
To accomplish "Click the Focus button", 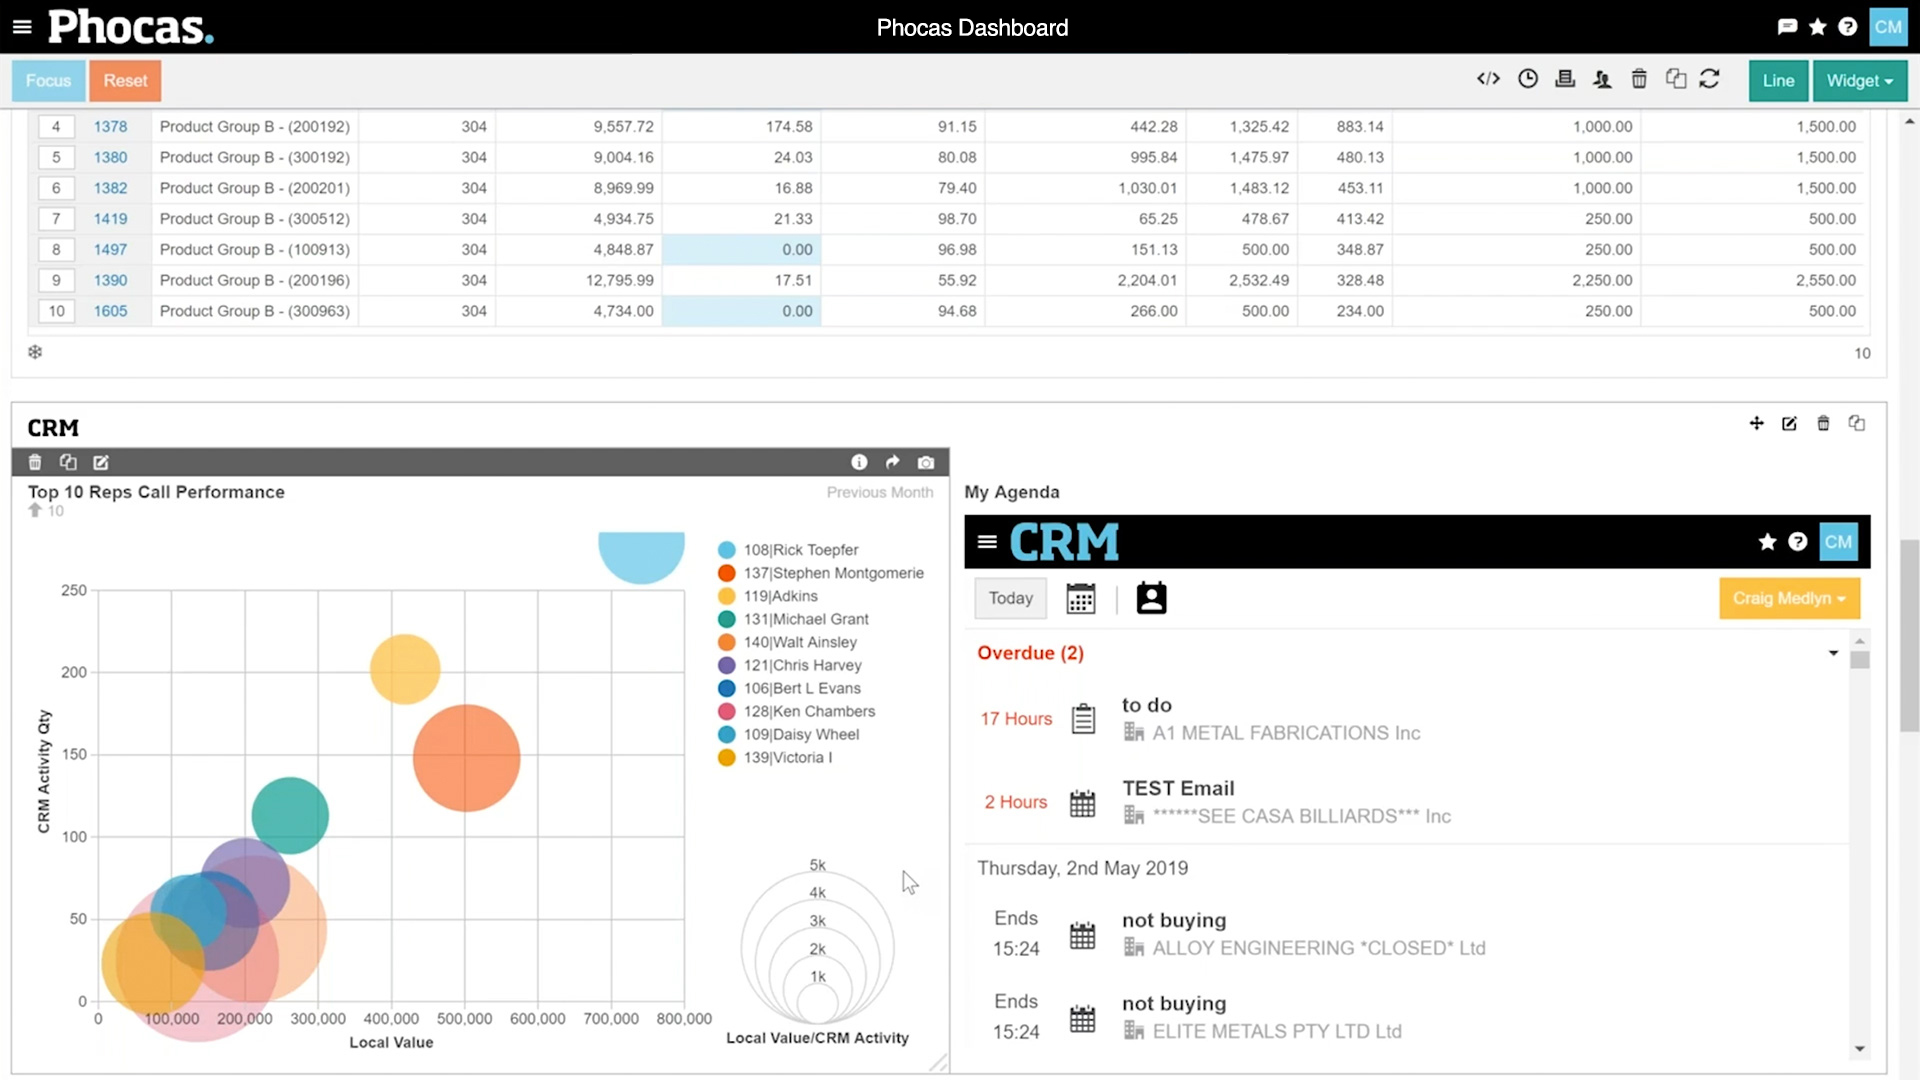I will tap(48, 81).
